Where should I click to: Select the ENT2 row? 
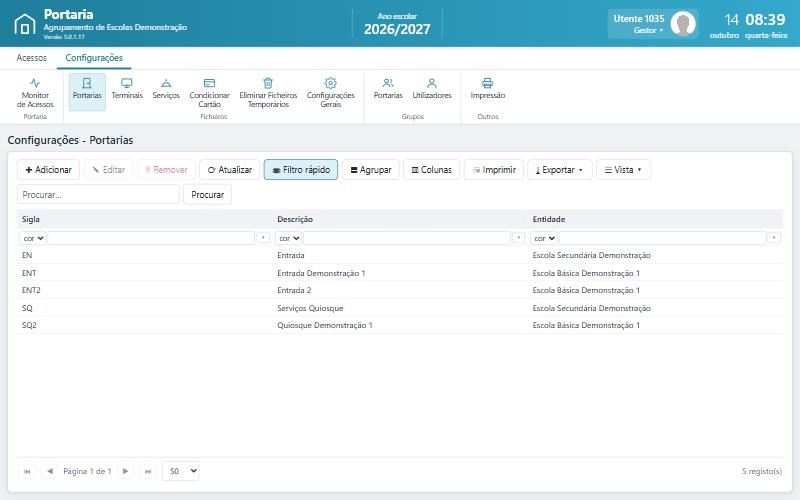click(x=400, y=290)
